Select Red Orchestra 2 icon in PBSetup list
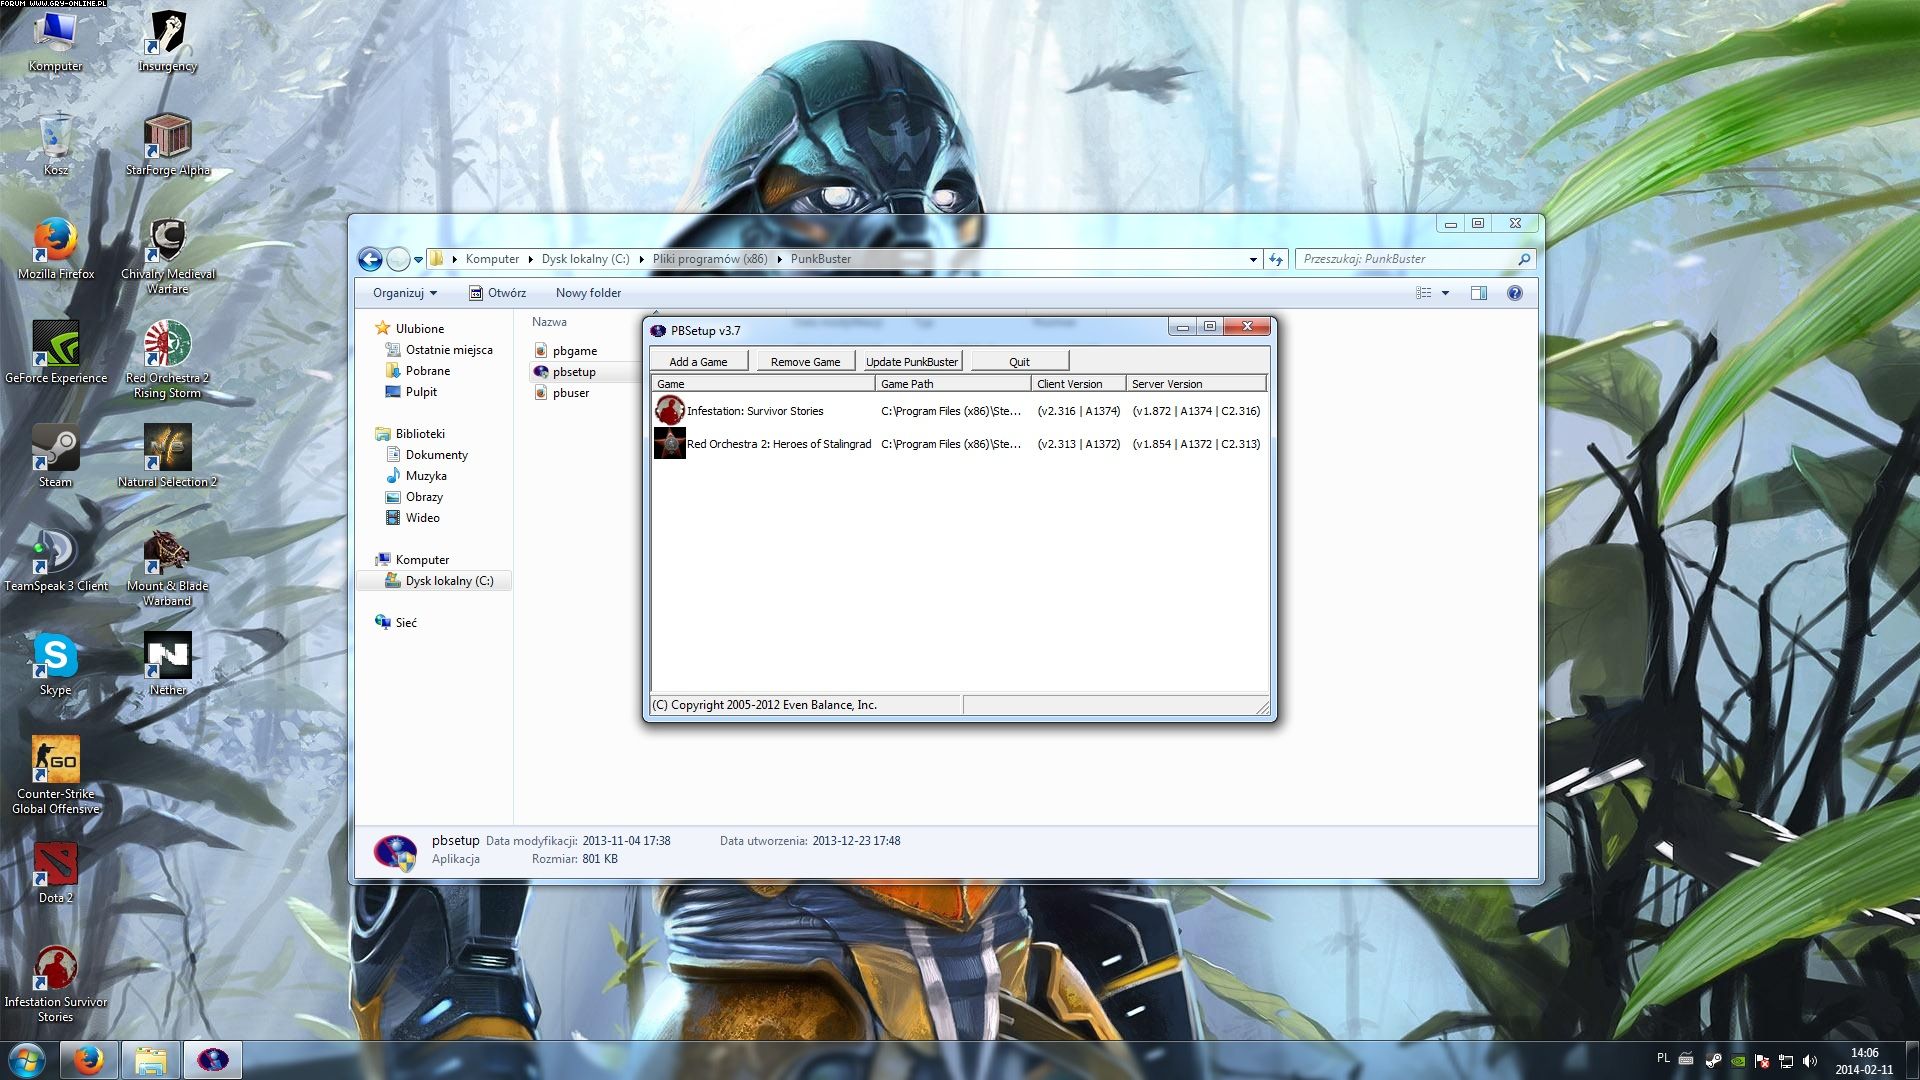 tap(669, 443)
